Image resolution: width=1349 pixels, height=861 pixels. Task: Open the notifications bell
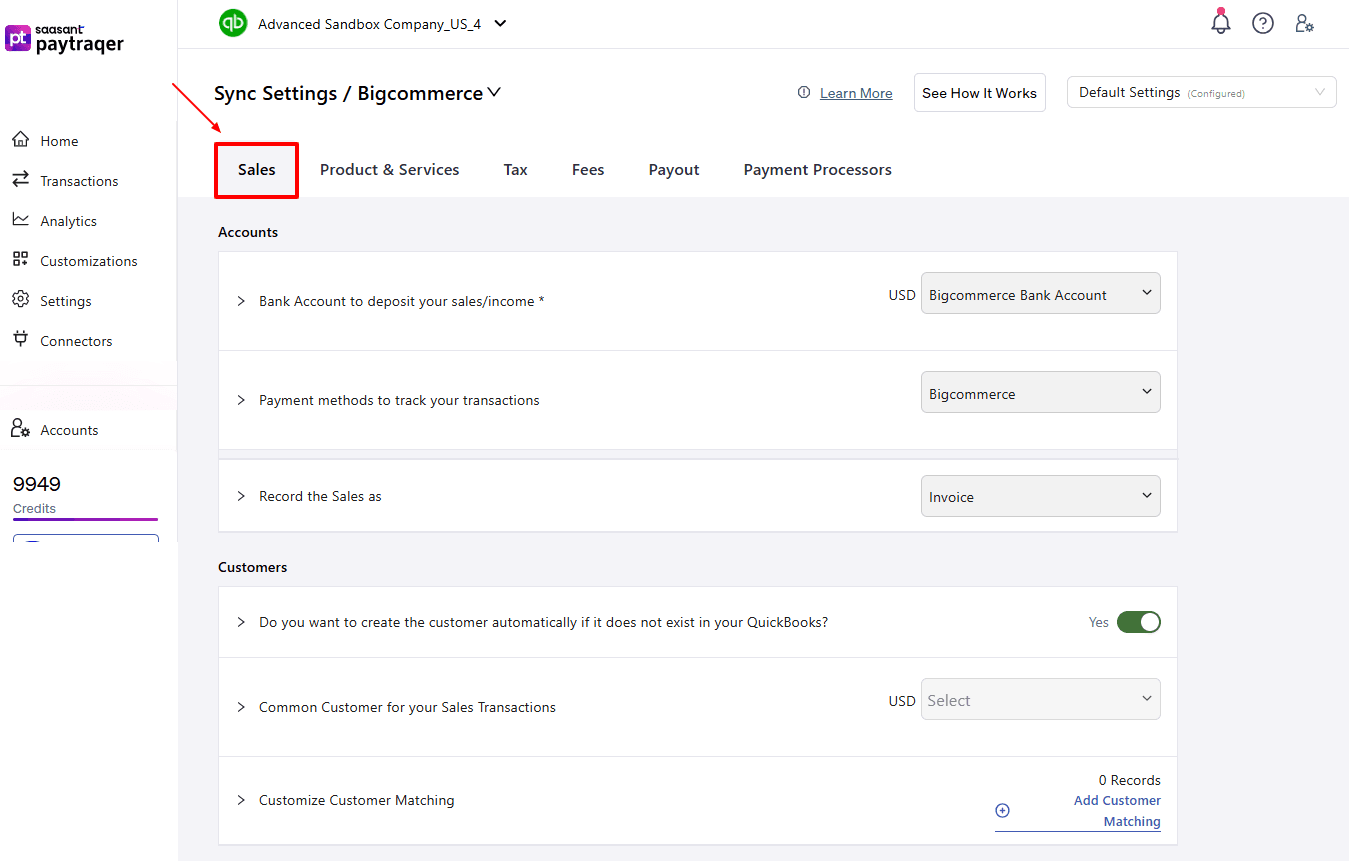[x=1221, y=22]
